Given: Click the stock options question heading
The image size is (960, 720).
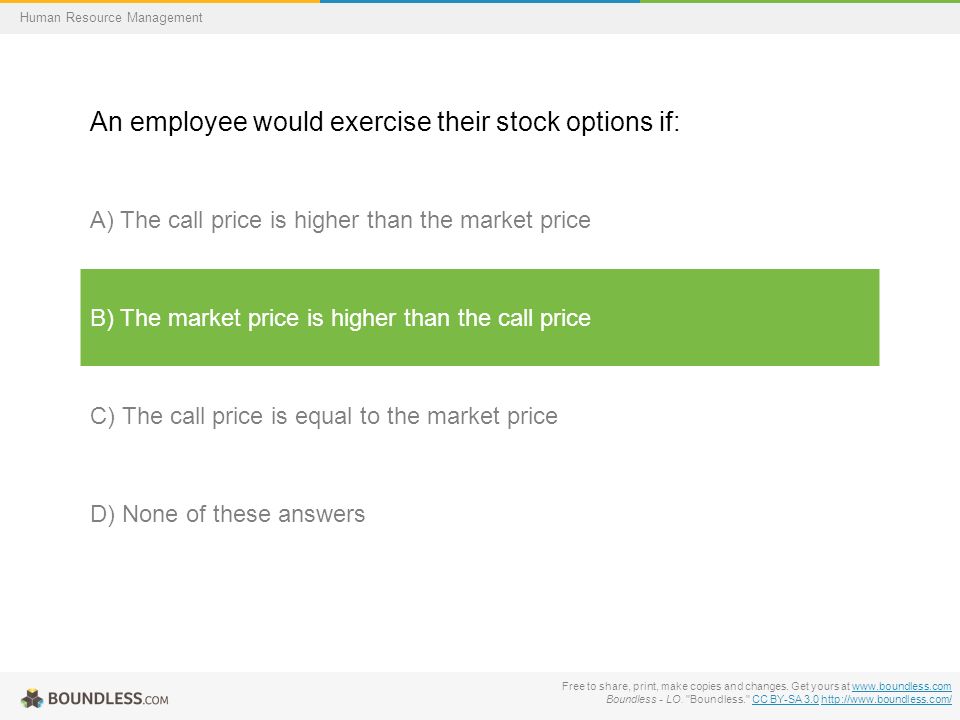Looking at the screenshot, I should point(384,121).
